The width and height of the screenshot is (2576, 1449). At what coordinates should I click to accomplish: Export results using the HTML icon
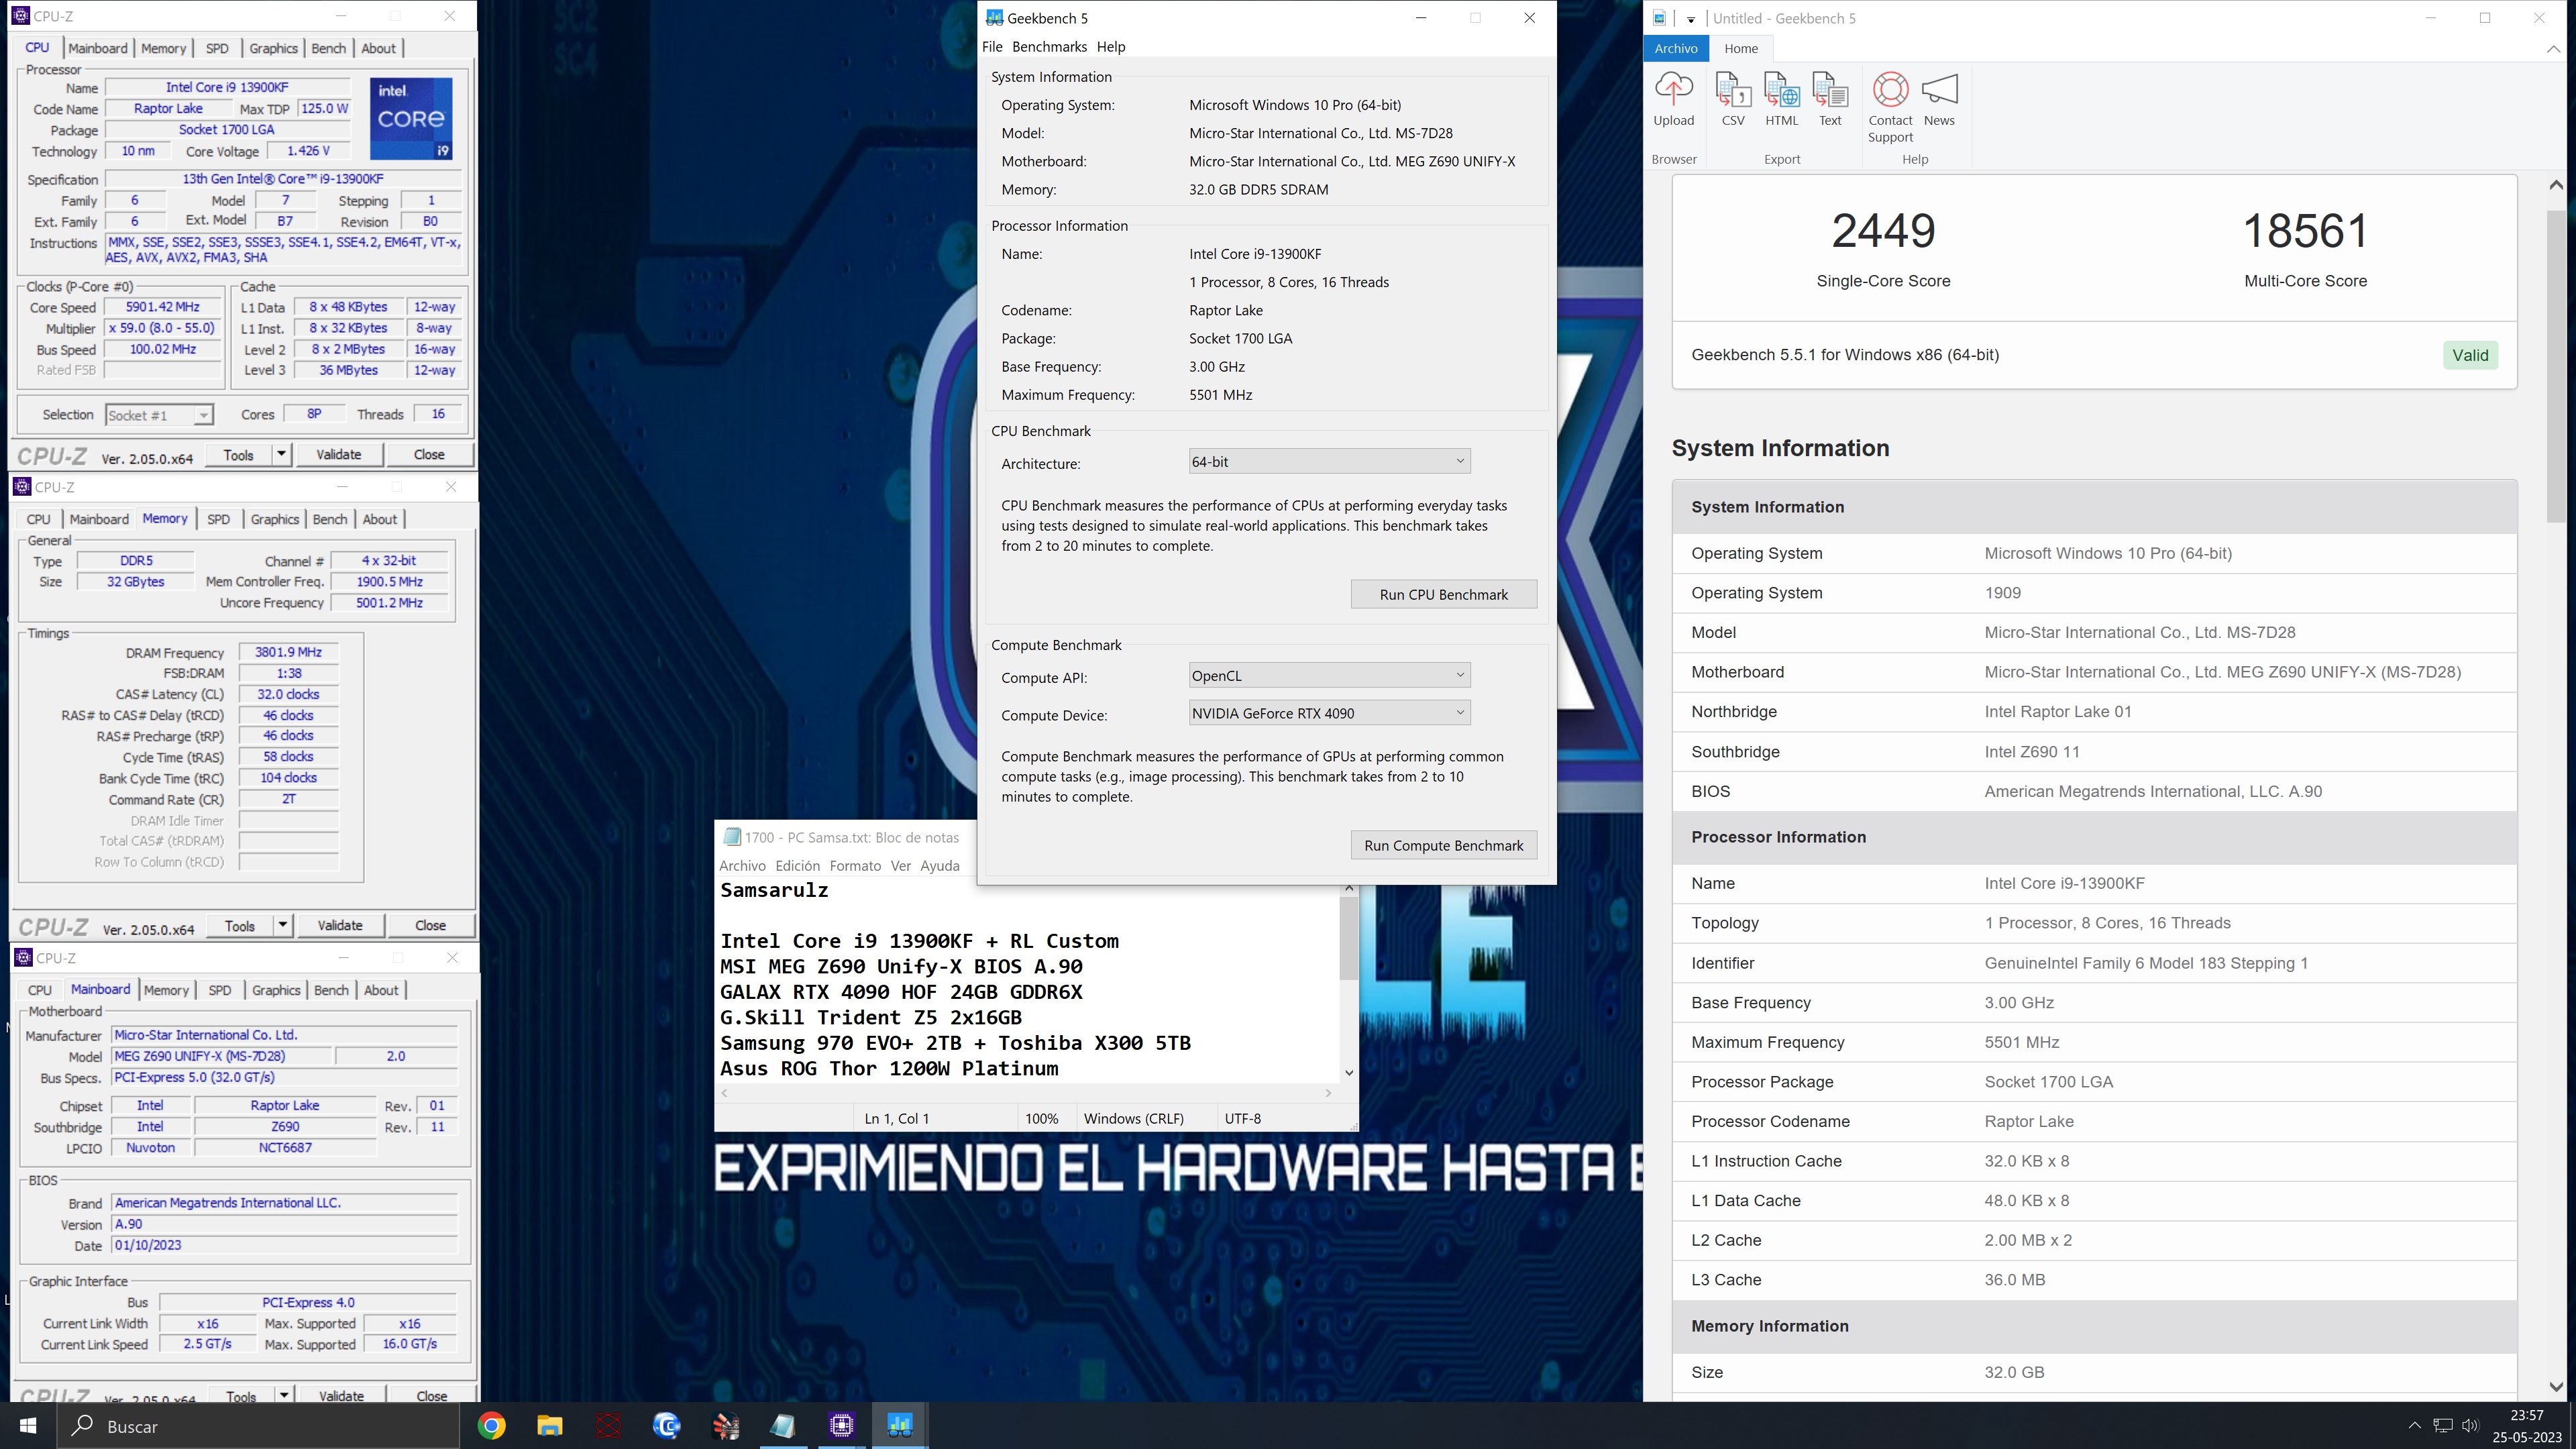coord(1781,99)
